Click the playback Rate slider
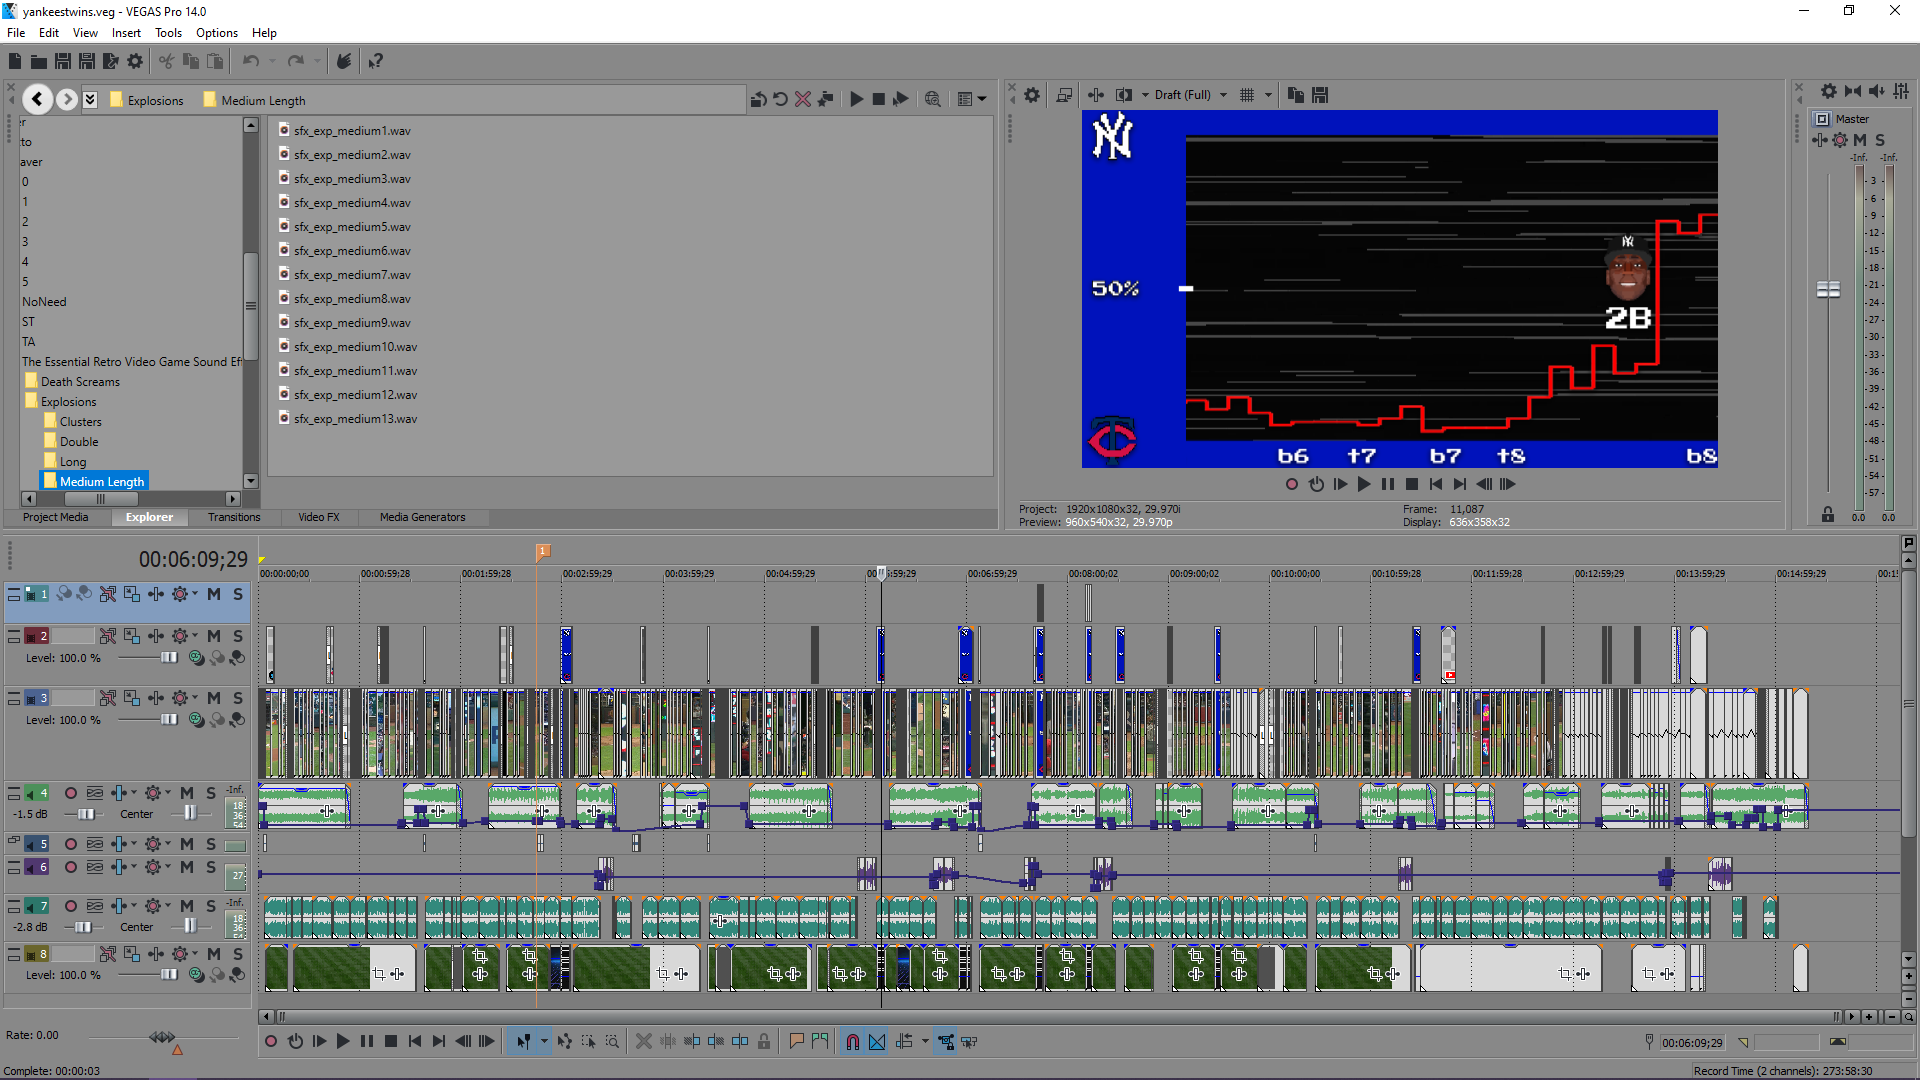Screen dimensions: 1920x1080 coord(163,1037)
